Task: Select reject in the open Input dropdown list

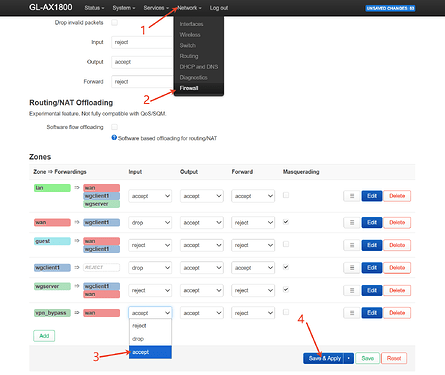Action: (x=150, y=326)
